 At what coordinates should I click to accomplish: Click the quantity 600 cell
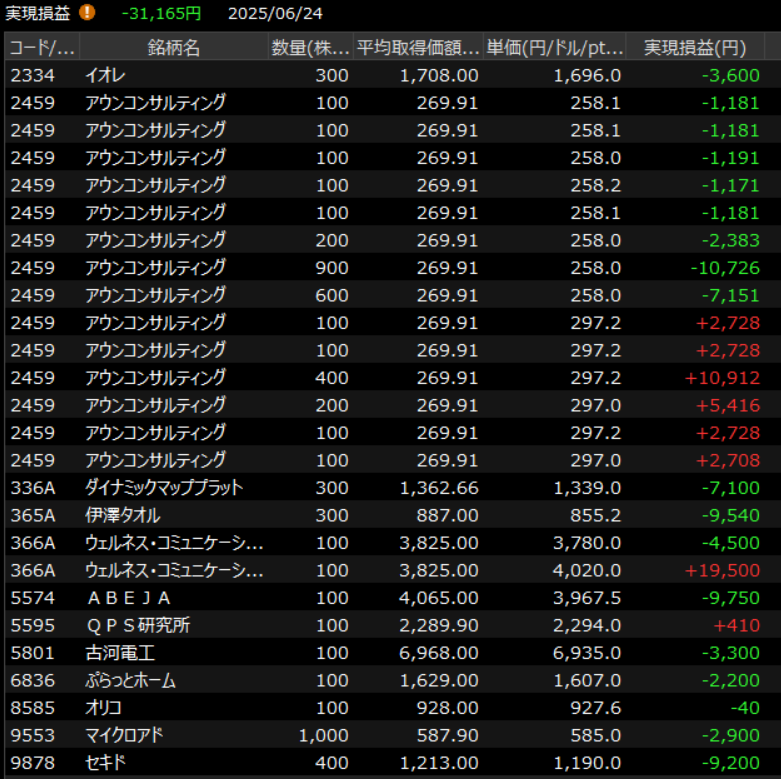[332, 295]
